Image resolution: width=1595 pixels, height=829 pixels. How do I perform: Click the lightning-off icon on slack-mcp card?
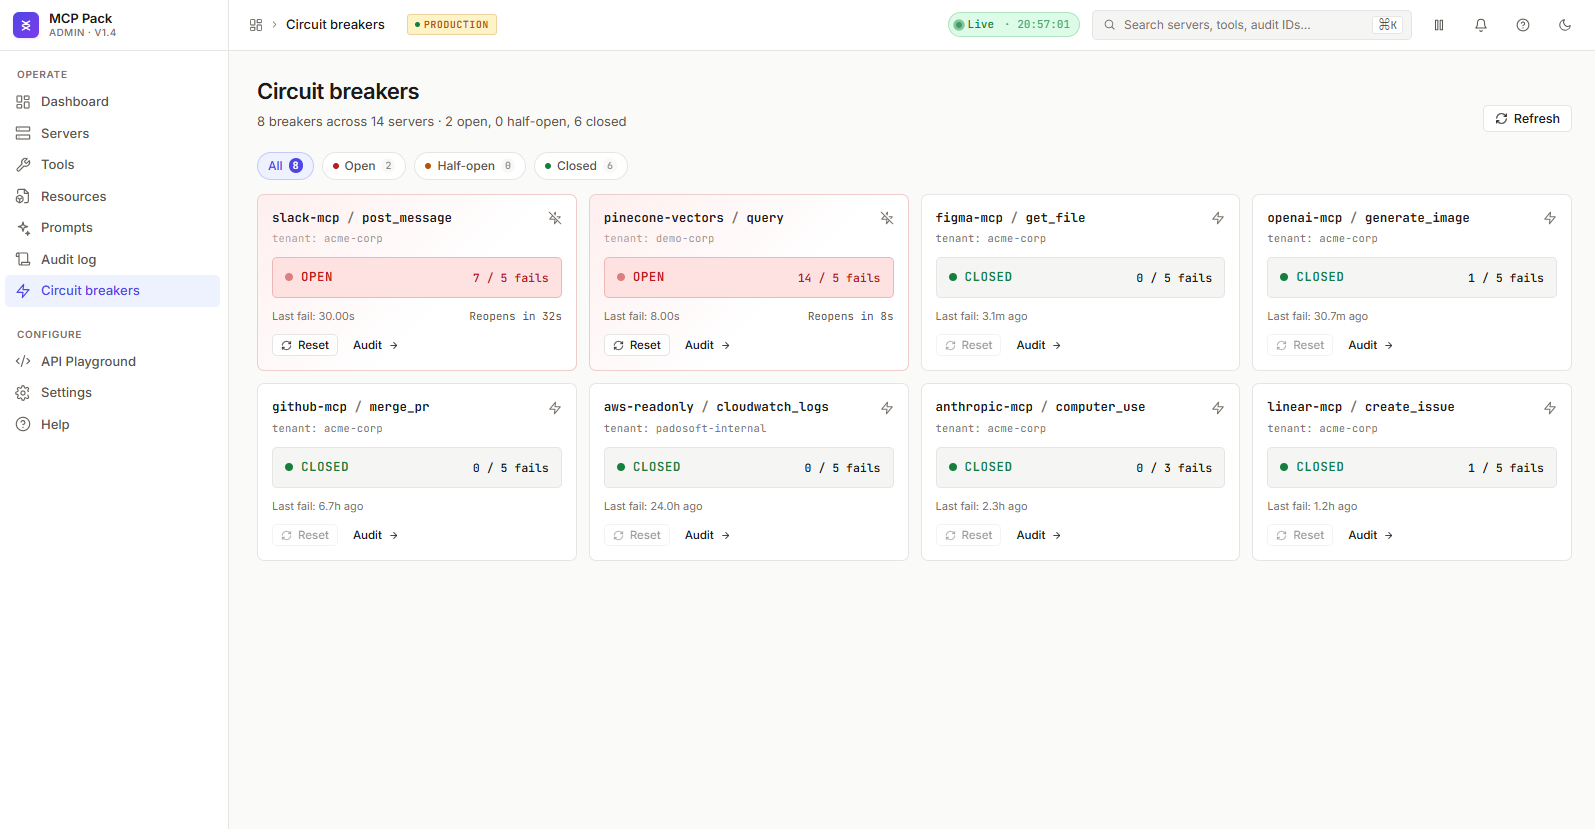(555, 218)
